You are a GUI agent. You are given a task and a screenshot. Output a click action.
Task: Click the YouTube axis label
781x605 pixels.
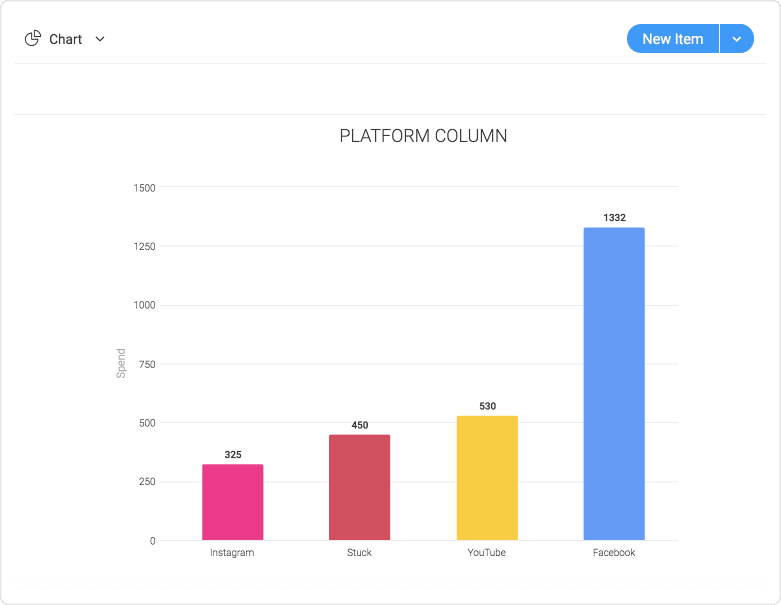pyautogui.click(x=487, y=552)
